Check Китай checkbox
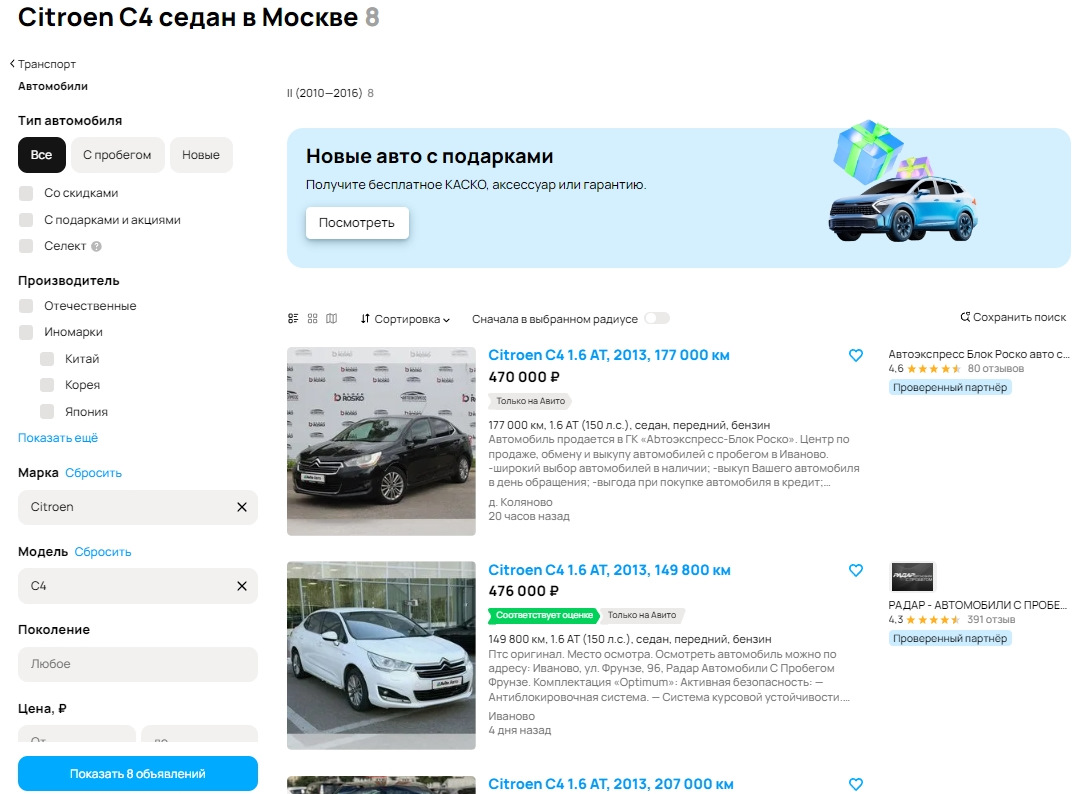Viewport: 1079px width, 794px height. click(47, 359)
